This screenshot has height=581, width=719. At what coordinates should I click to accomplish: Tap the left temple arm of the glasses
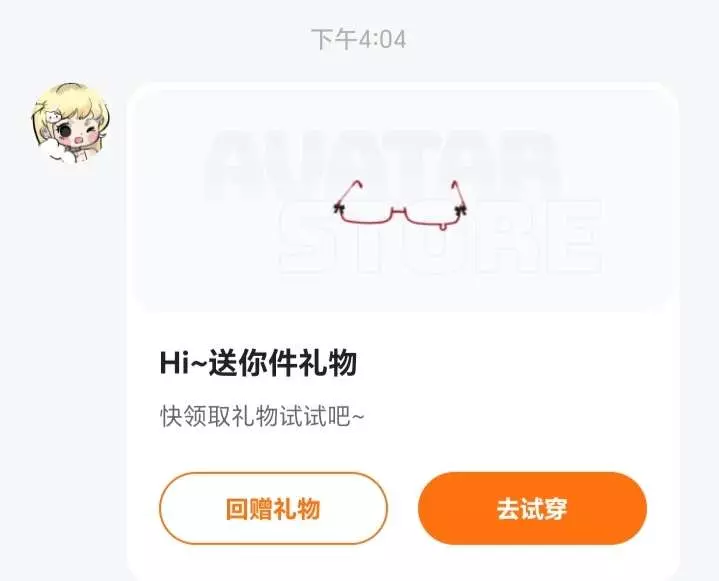[x=348, y=194]
